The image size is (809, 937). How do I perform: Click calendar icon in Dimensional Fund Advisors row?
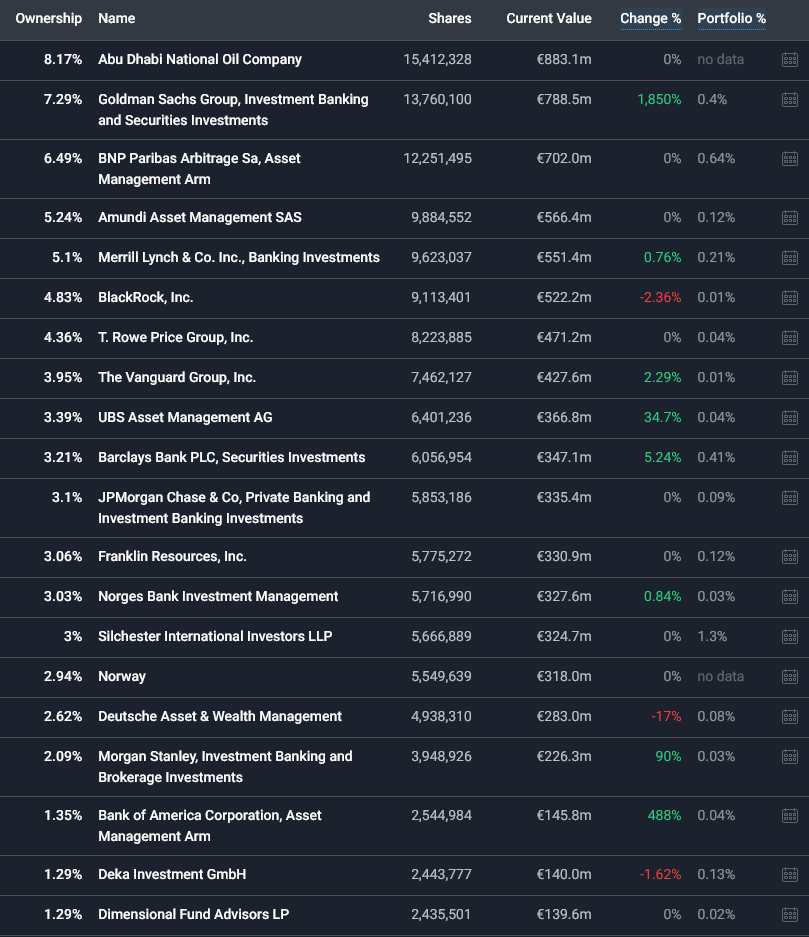(789, 915)
